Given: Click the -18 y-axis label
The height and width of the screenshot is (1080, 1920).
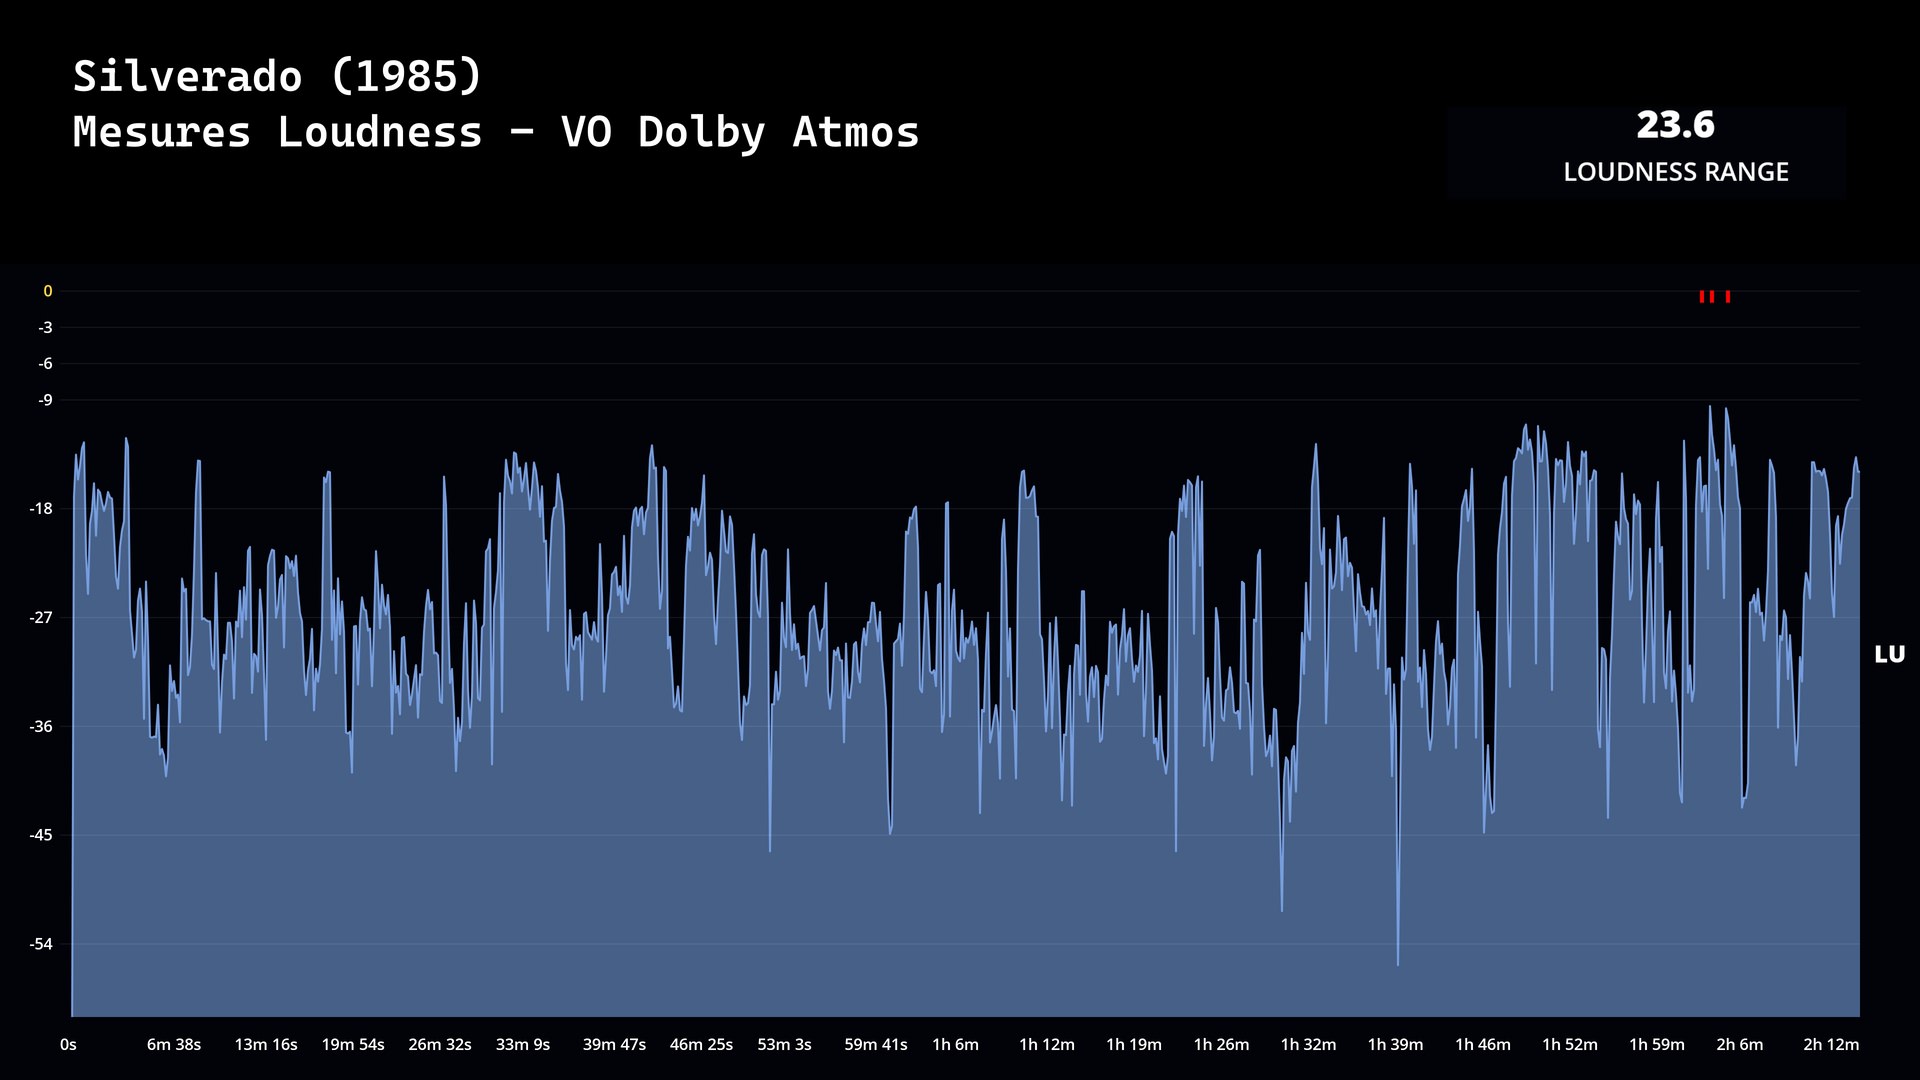Looking at the screenshot, I should tap(41, 509).
